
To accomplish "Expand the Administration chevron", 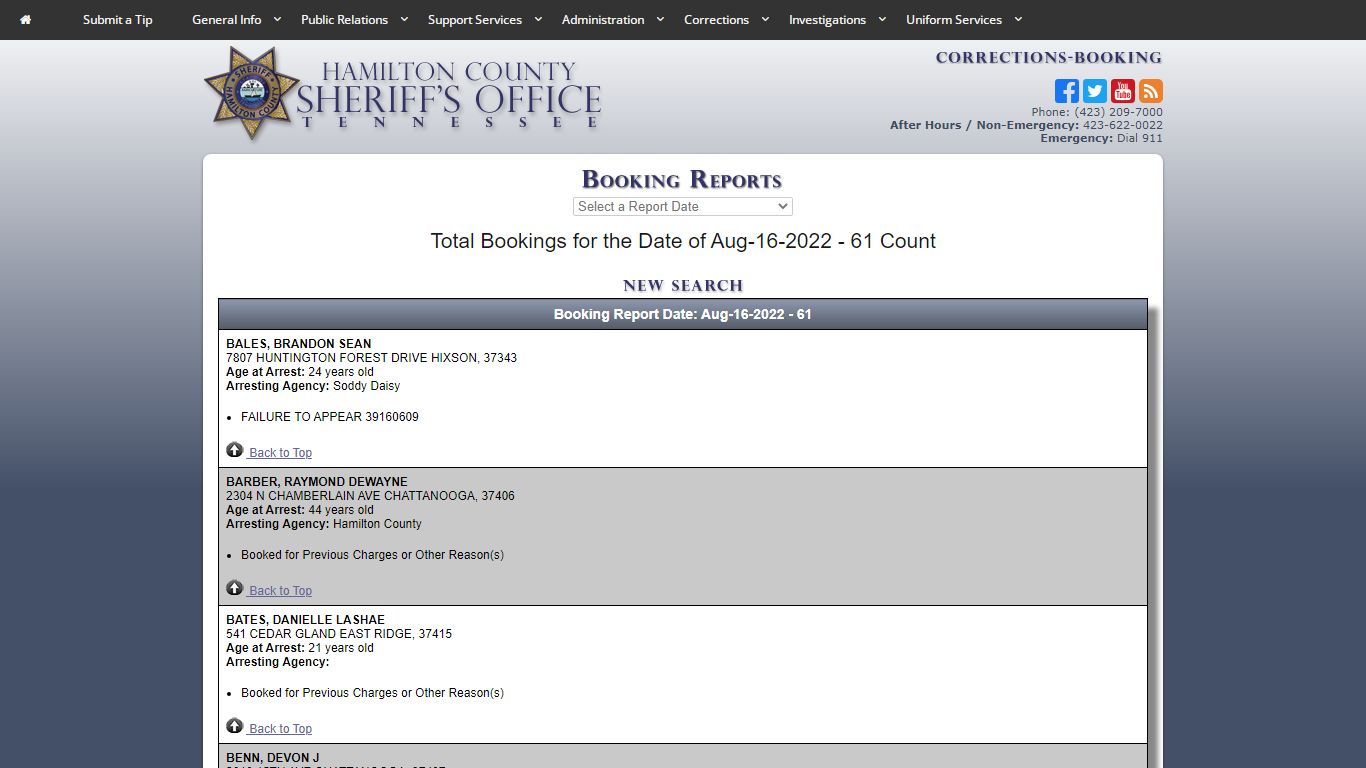I will click(661, 20).
